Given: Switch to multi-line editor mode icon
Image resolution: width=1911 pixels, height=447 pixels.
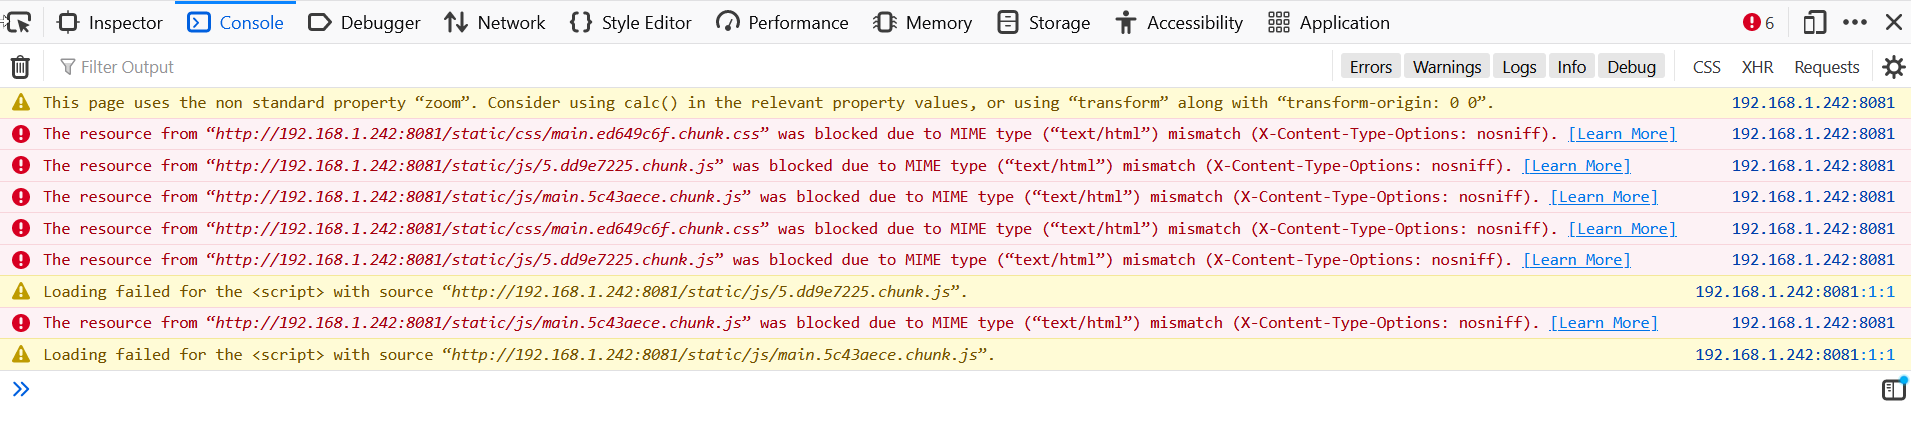Looking at the screenshot, I should [1893, 389].
